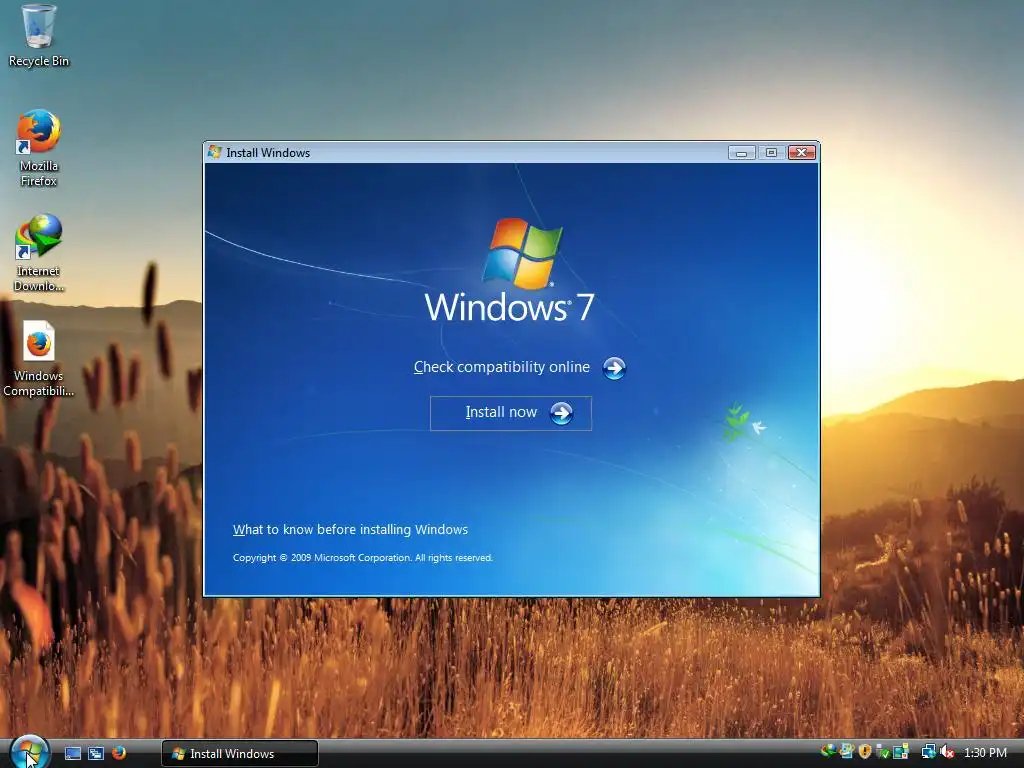This screenshot has height=768, width=1024.
Task: Select the Internet Download Manager desktop shortcut
Action: click(x=39, y=253)
